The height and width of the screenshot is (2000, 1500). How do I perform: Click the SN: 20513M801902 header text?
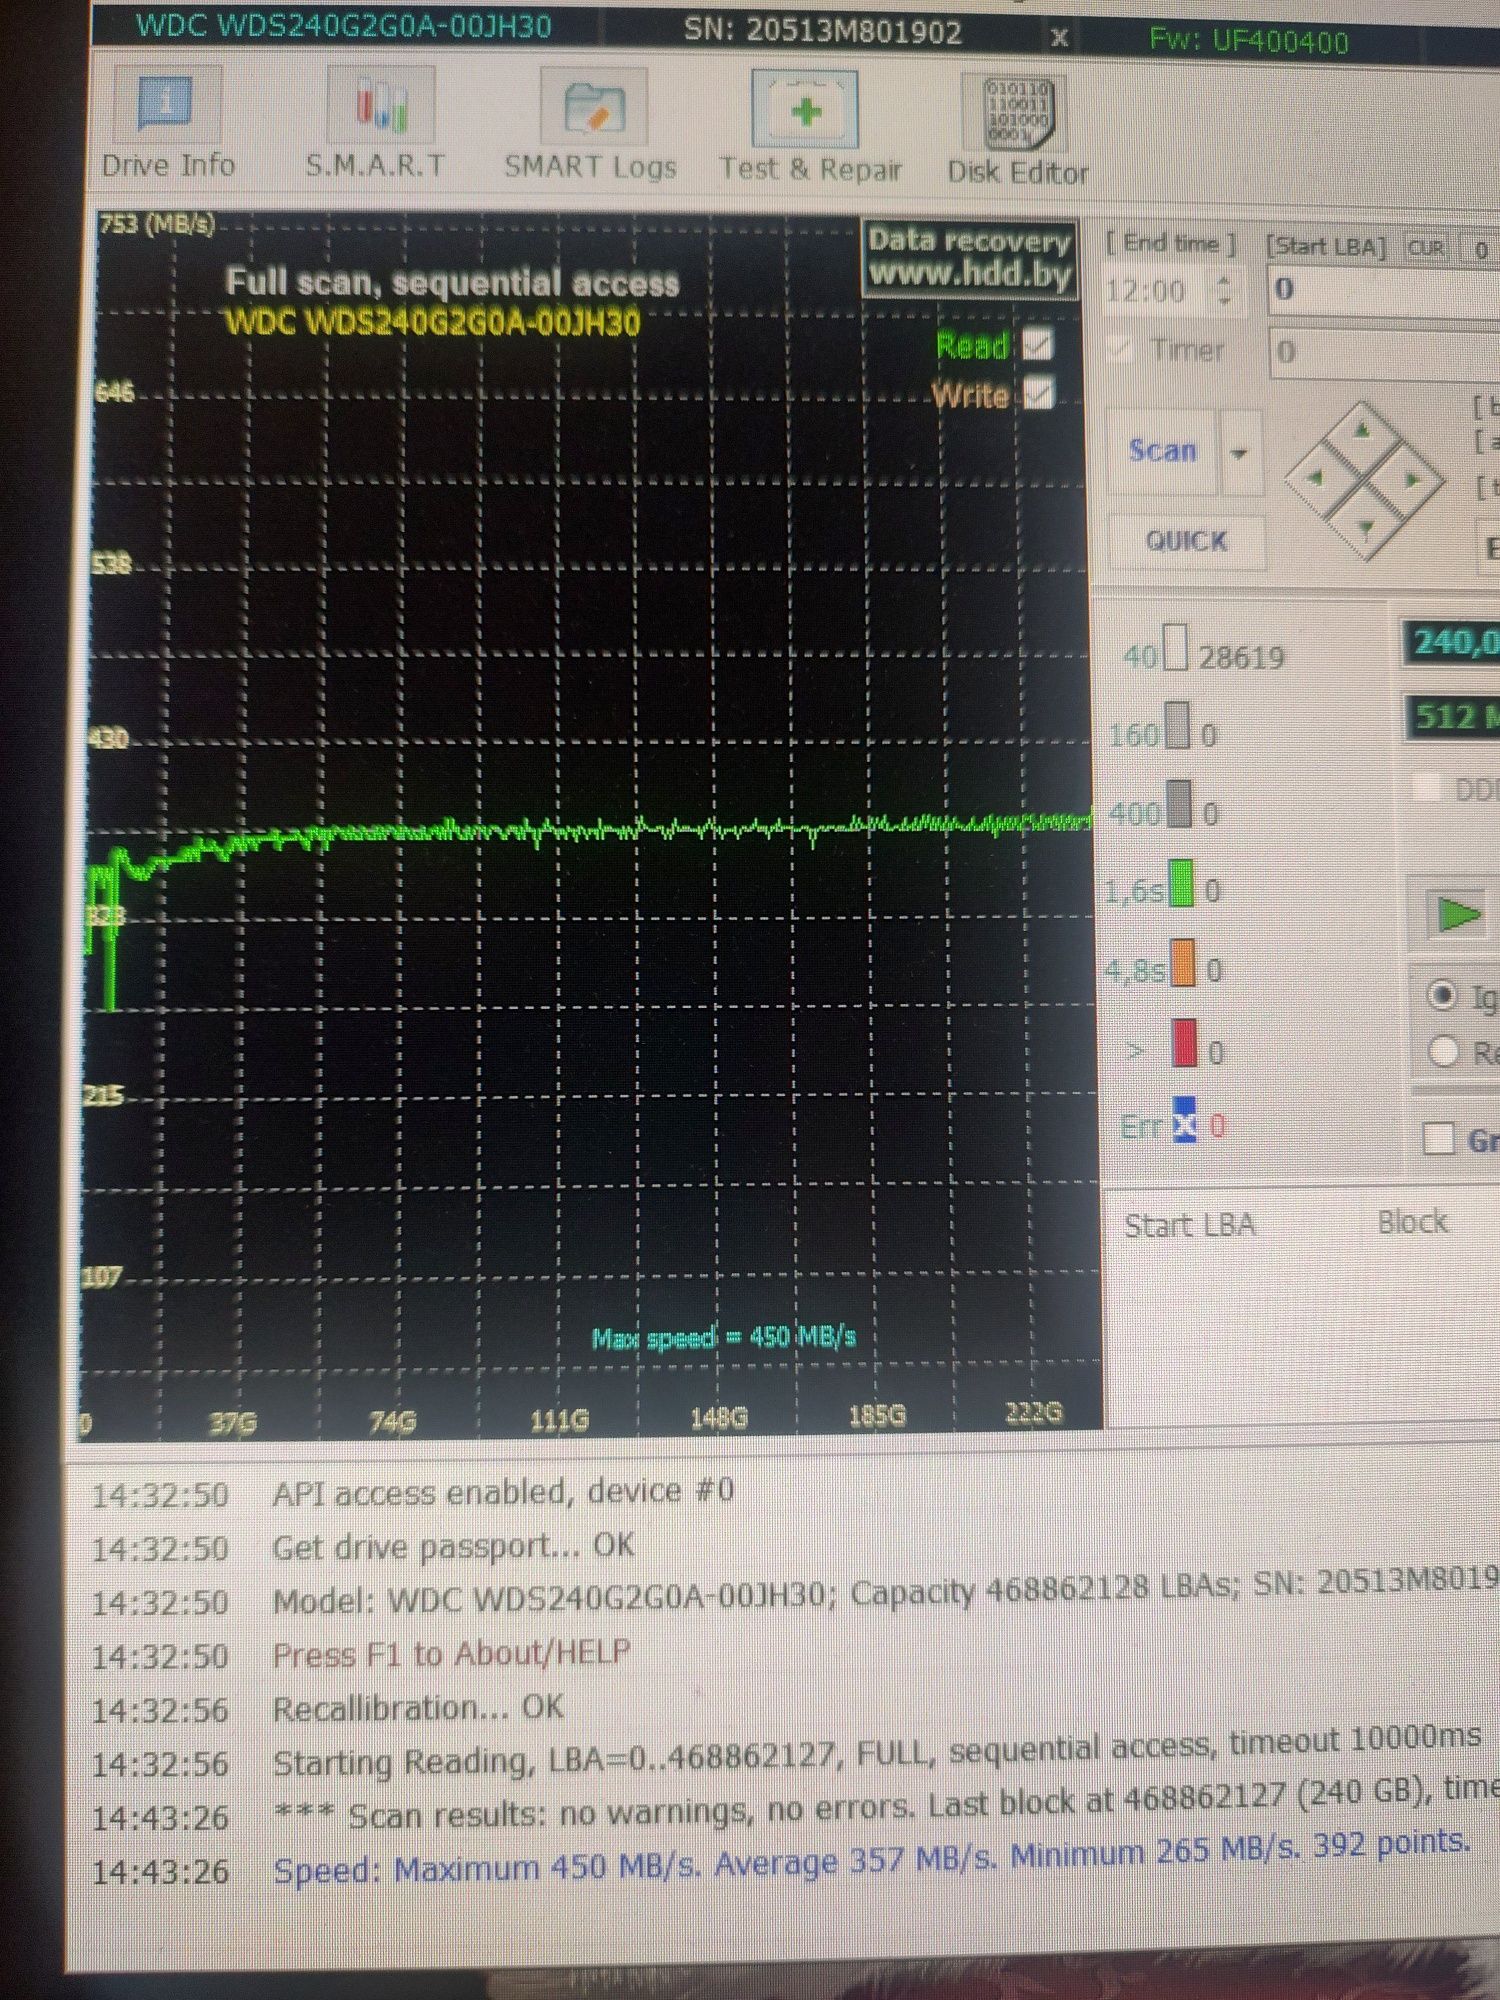[822, 31]
